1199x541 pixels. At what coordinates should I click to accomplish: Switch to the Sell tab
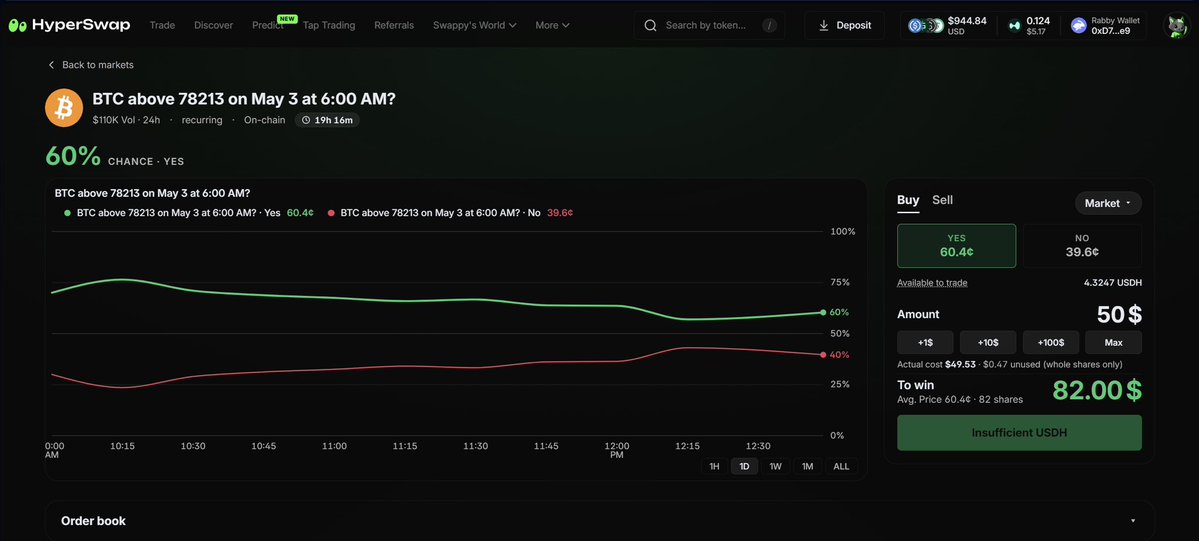tap(942, 200)
